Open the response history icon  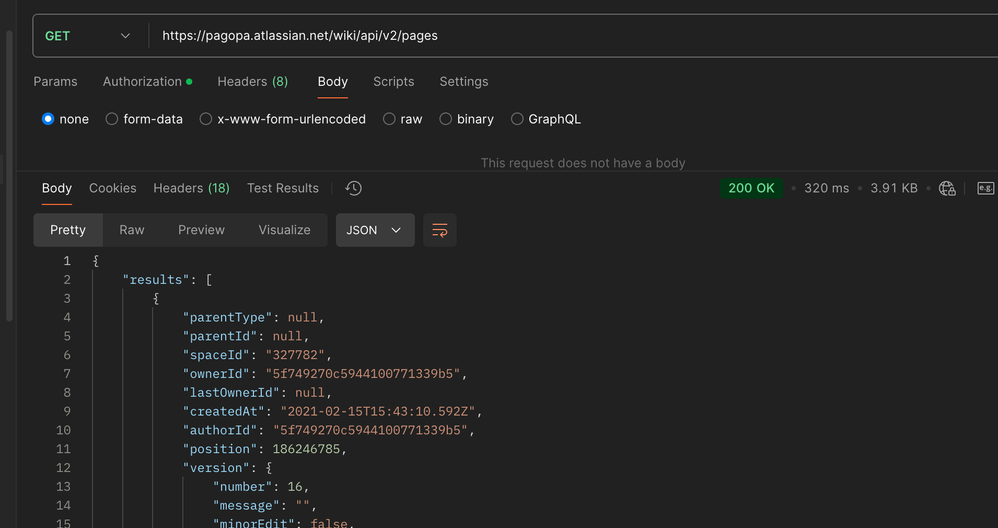pos(353,188)
